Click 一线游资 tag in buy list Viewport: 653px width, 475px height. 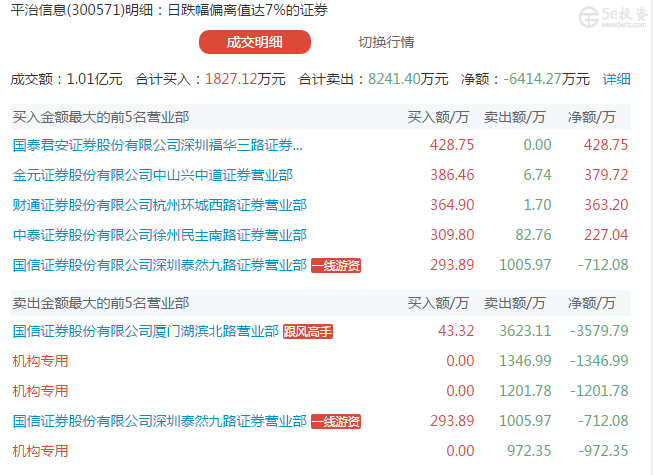[336, 266]
